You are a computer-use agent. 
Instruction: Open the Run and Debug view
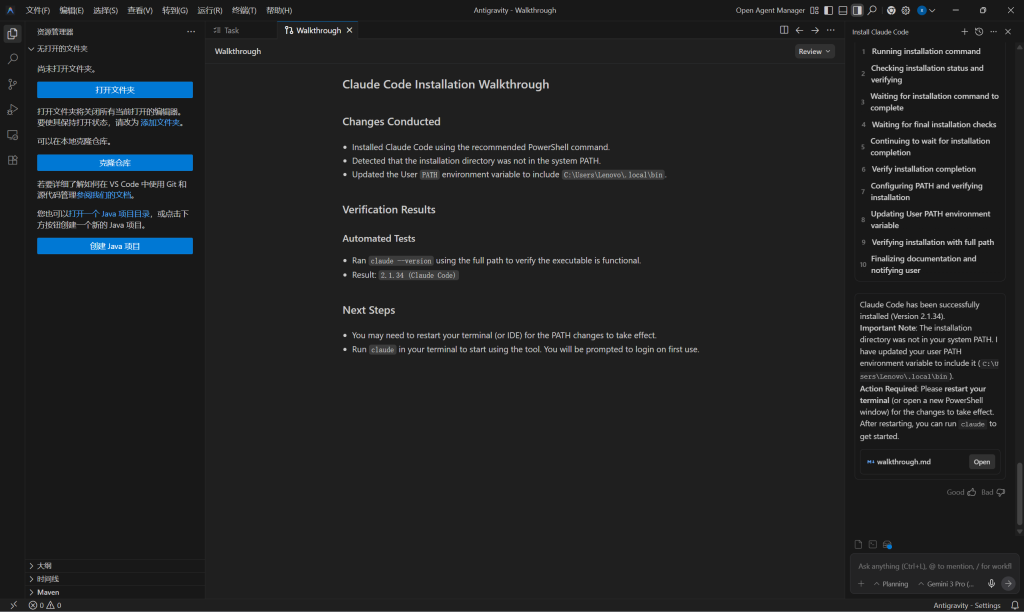pyautogui.click(x=12, y=109)
